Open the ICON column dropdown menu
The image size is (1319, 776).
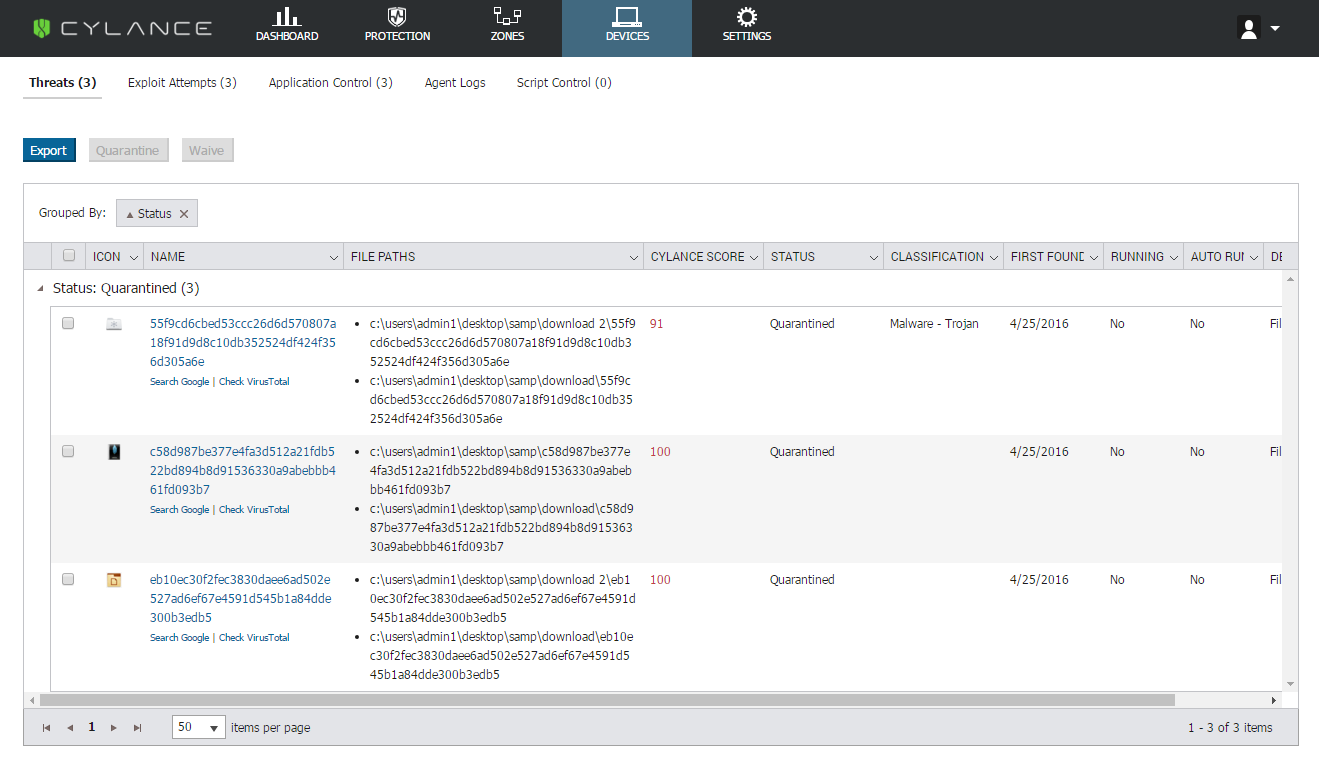click(x=133, y=257)
